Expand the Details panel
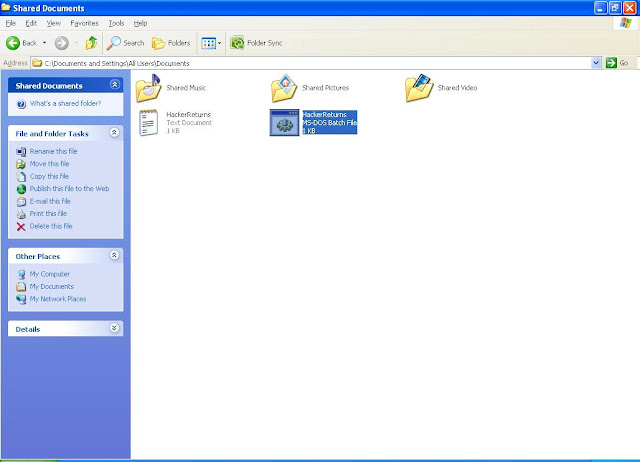The width and height of the screenshot is (640, 462). click(115, 328)
